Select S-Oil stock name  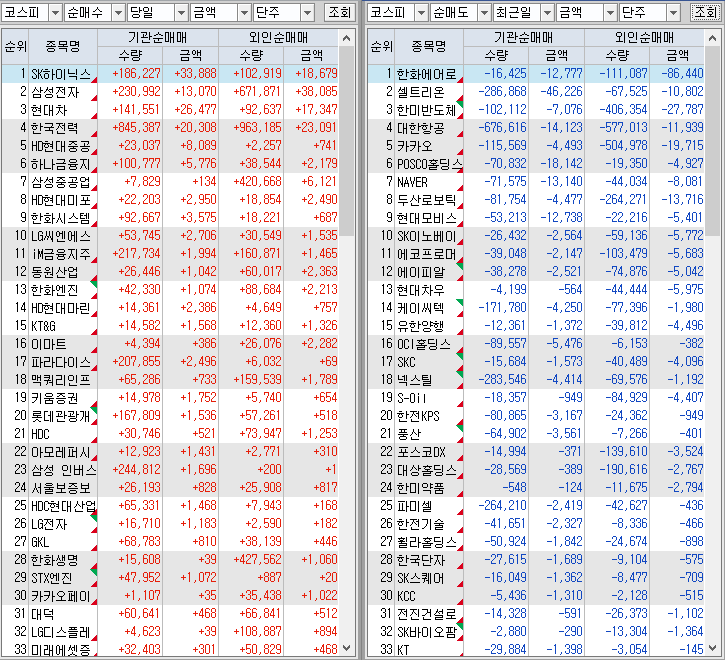click(412, 399)
